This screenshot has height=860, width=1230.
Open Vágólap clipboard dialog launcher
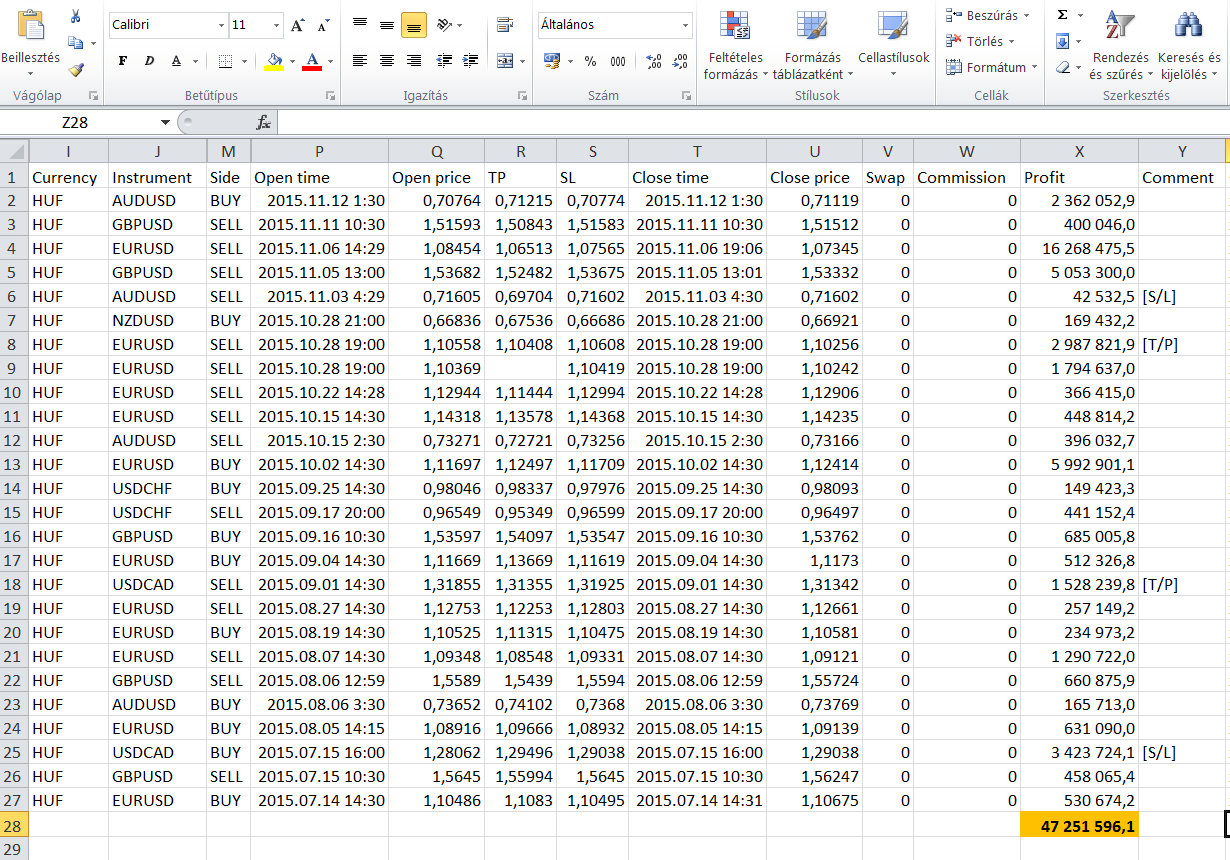pos(94,96)
